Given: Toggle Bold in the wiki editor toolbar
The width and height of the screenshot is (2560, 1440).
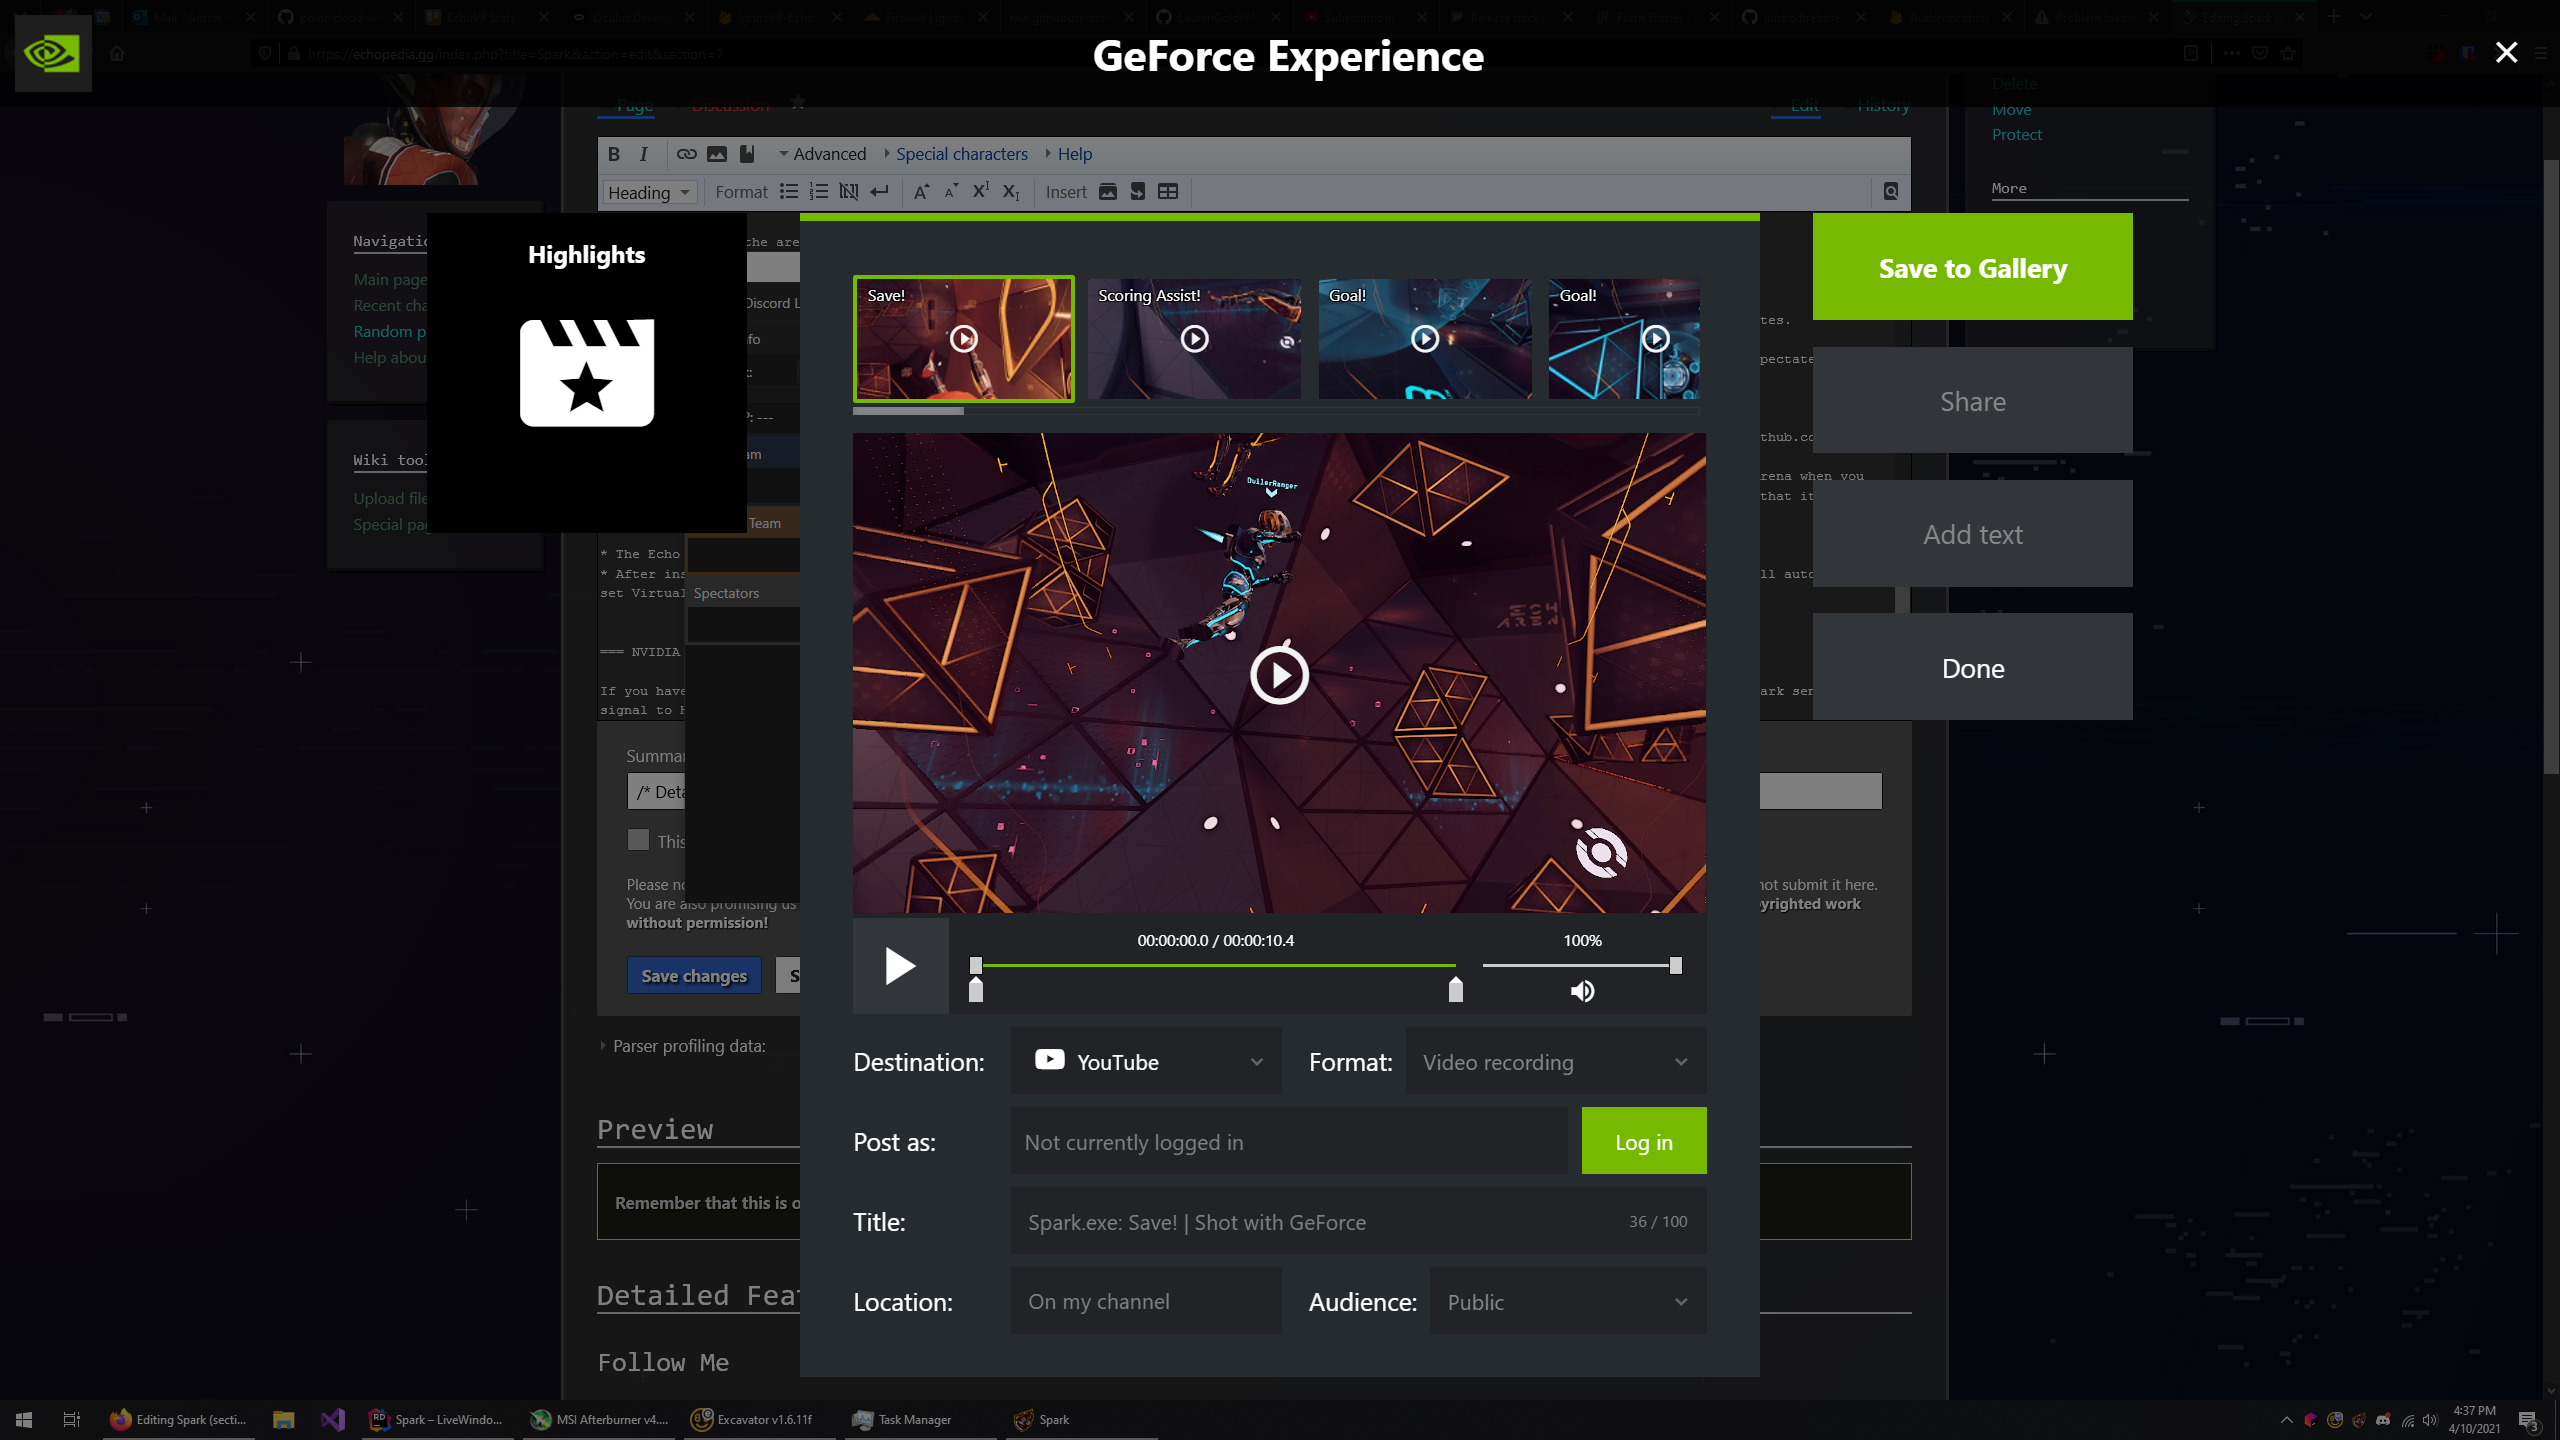Looking at the screenshot, I should pyautogui.click(x=614, y=154).
